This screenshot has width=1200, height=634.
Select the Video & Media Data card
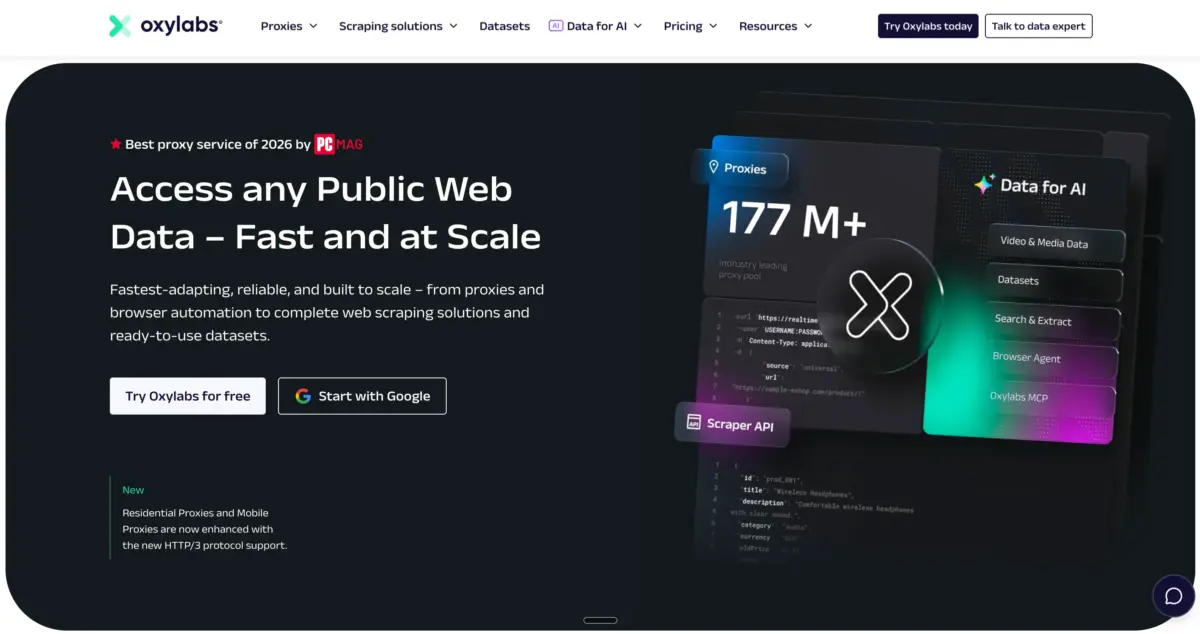1057,243
